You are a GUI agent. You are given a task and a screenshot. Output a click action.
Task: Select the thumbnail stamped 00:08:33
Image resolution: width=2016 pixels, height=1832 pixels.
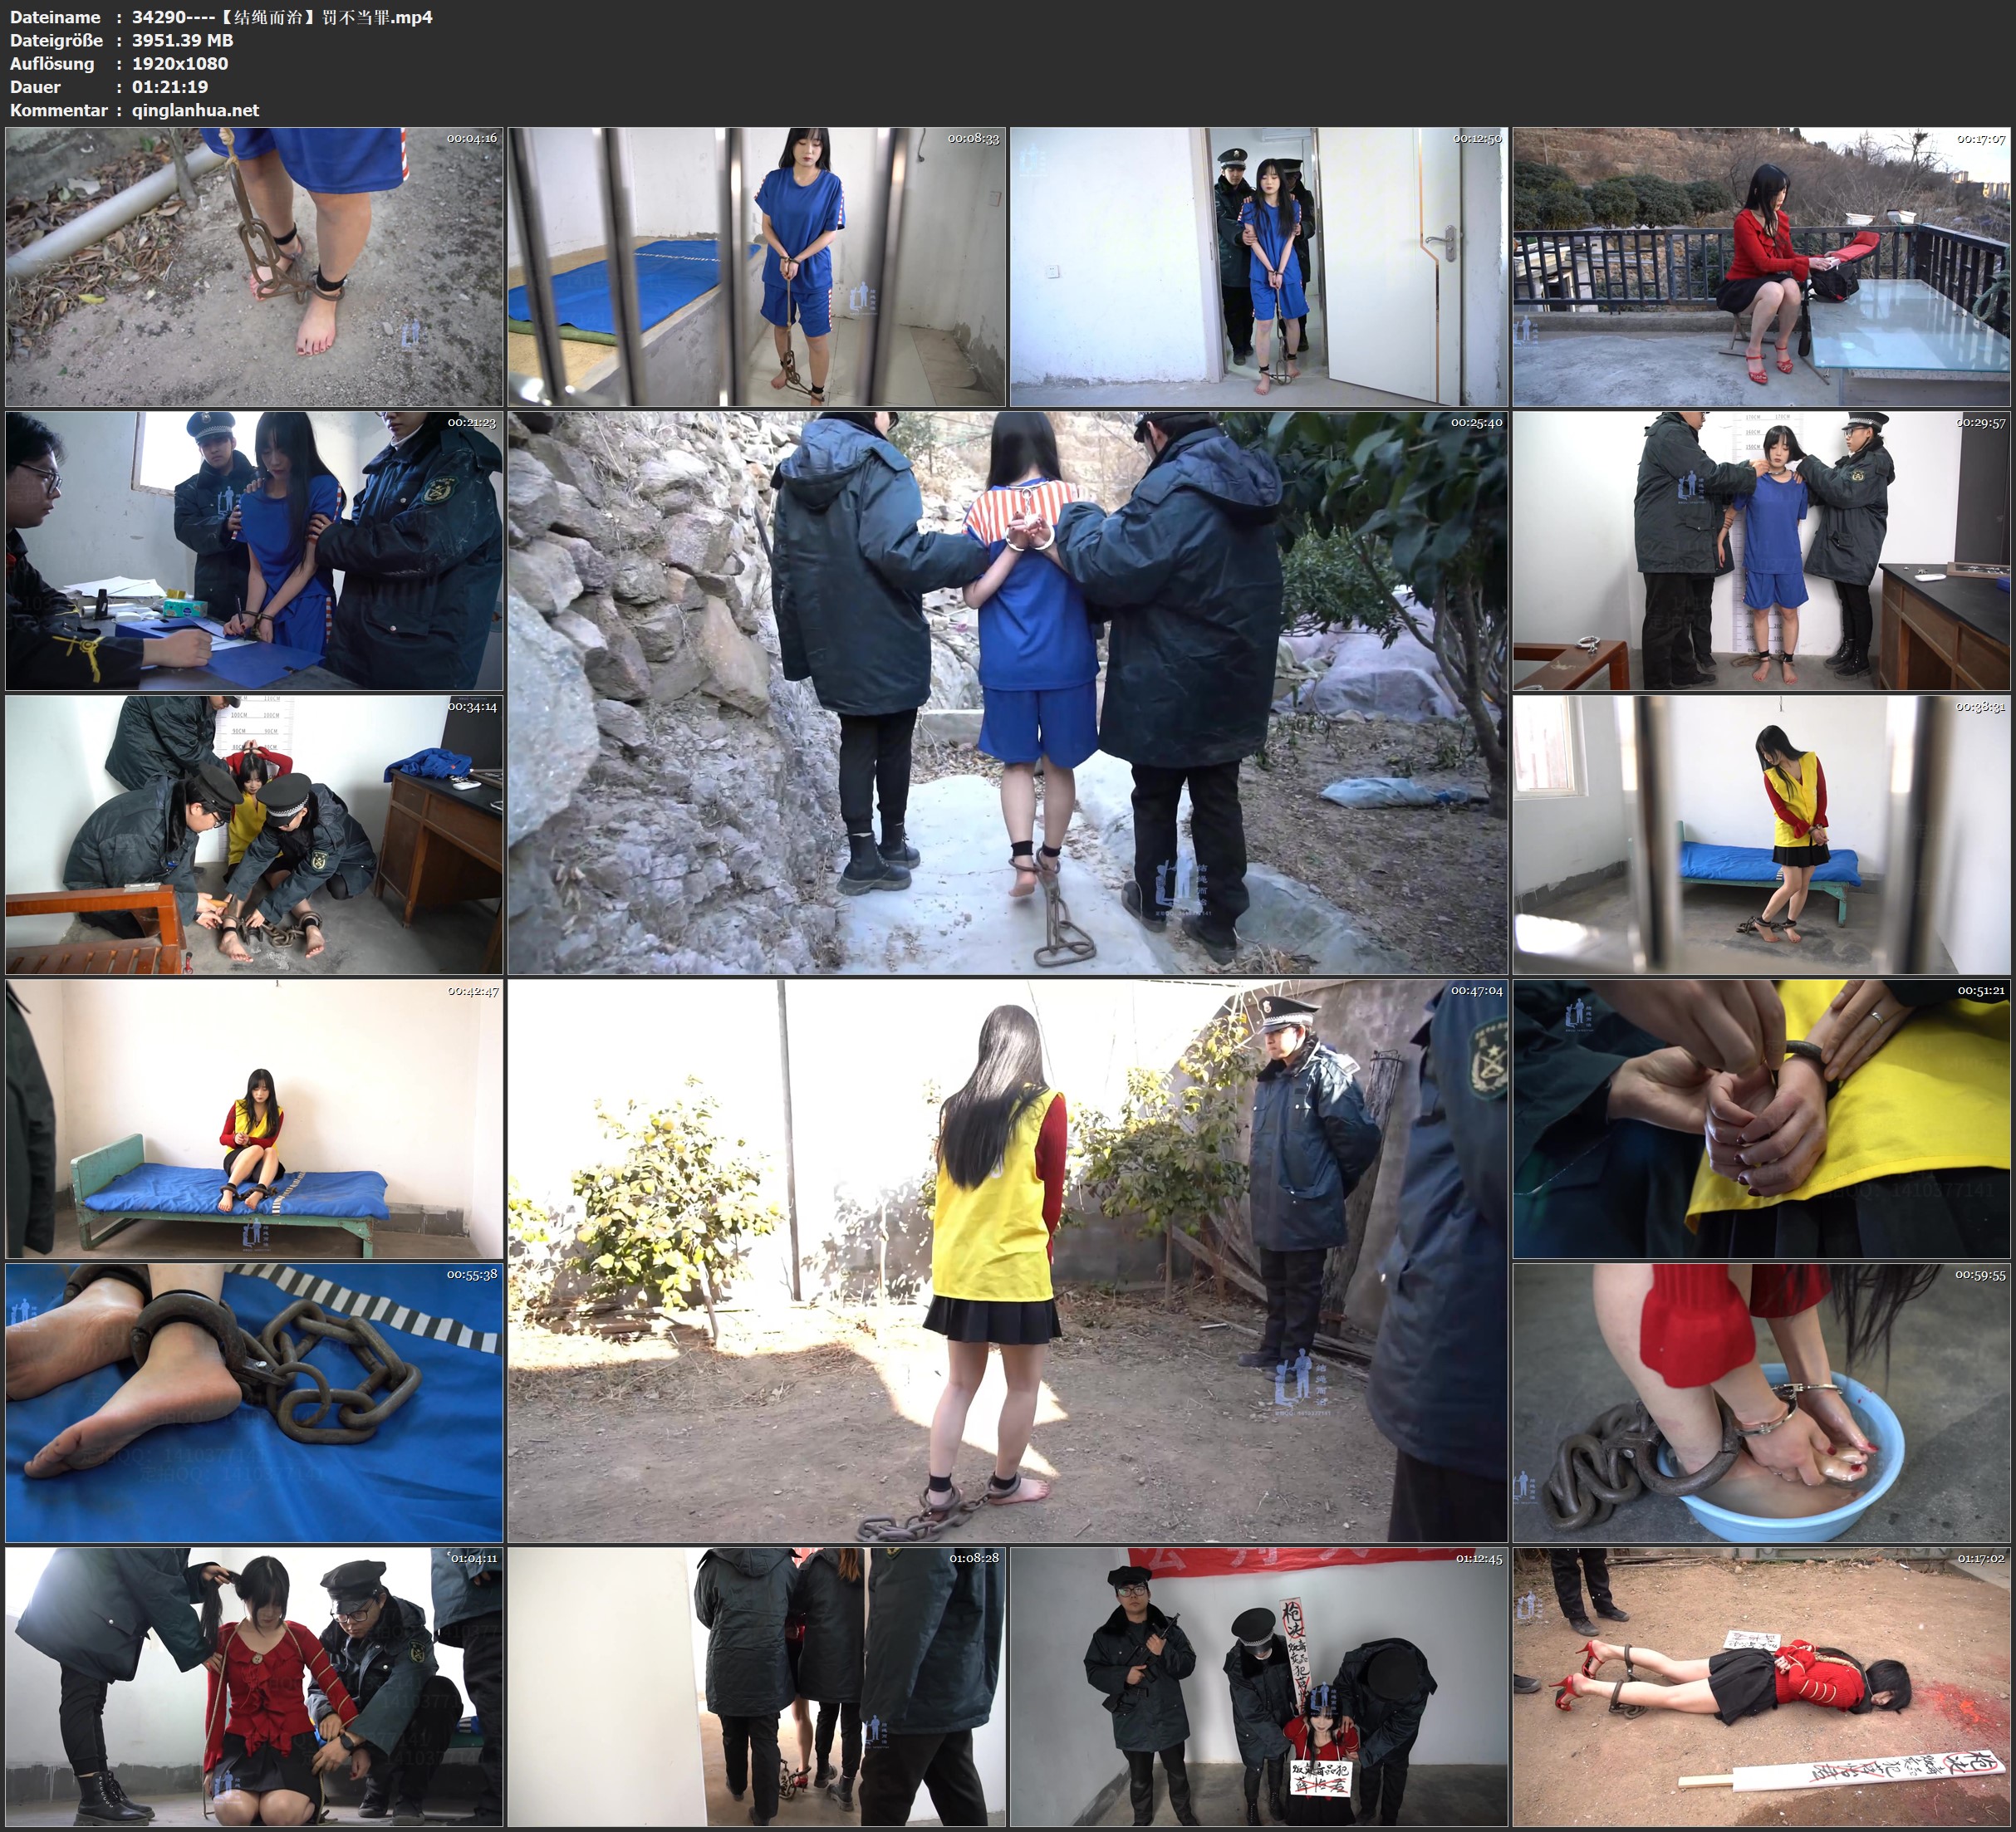point(756,266)
